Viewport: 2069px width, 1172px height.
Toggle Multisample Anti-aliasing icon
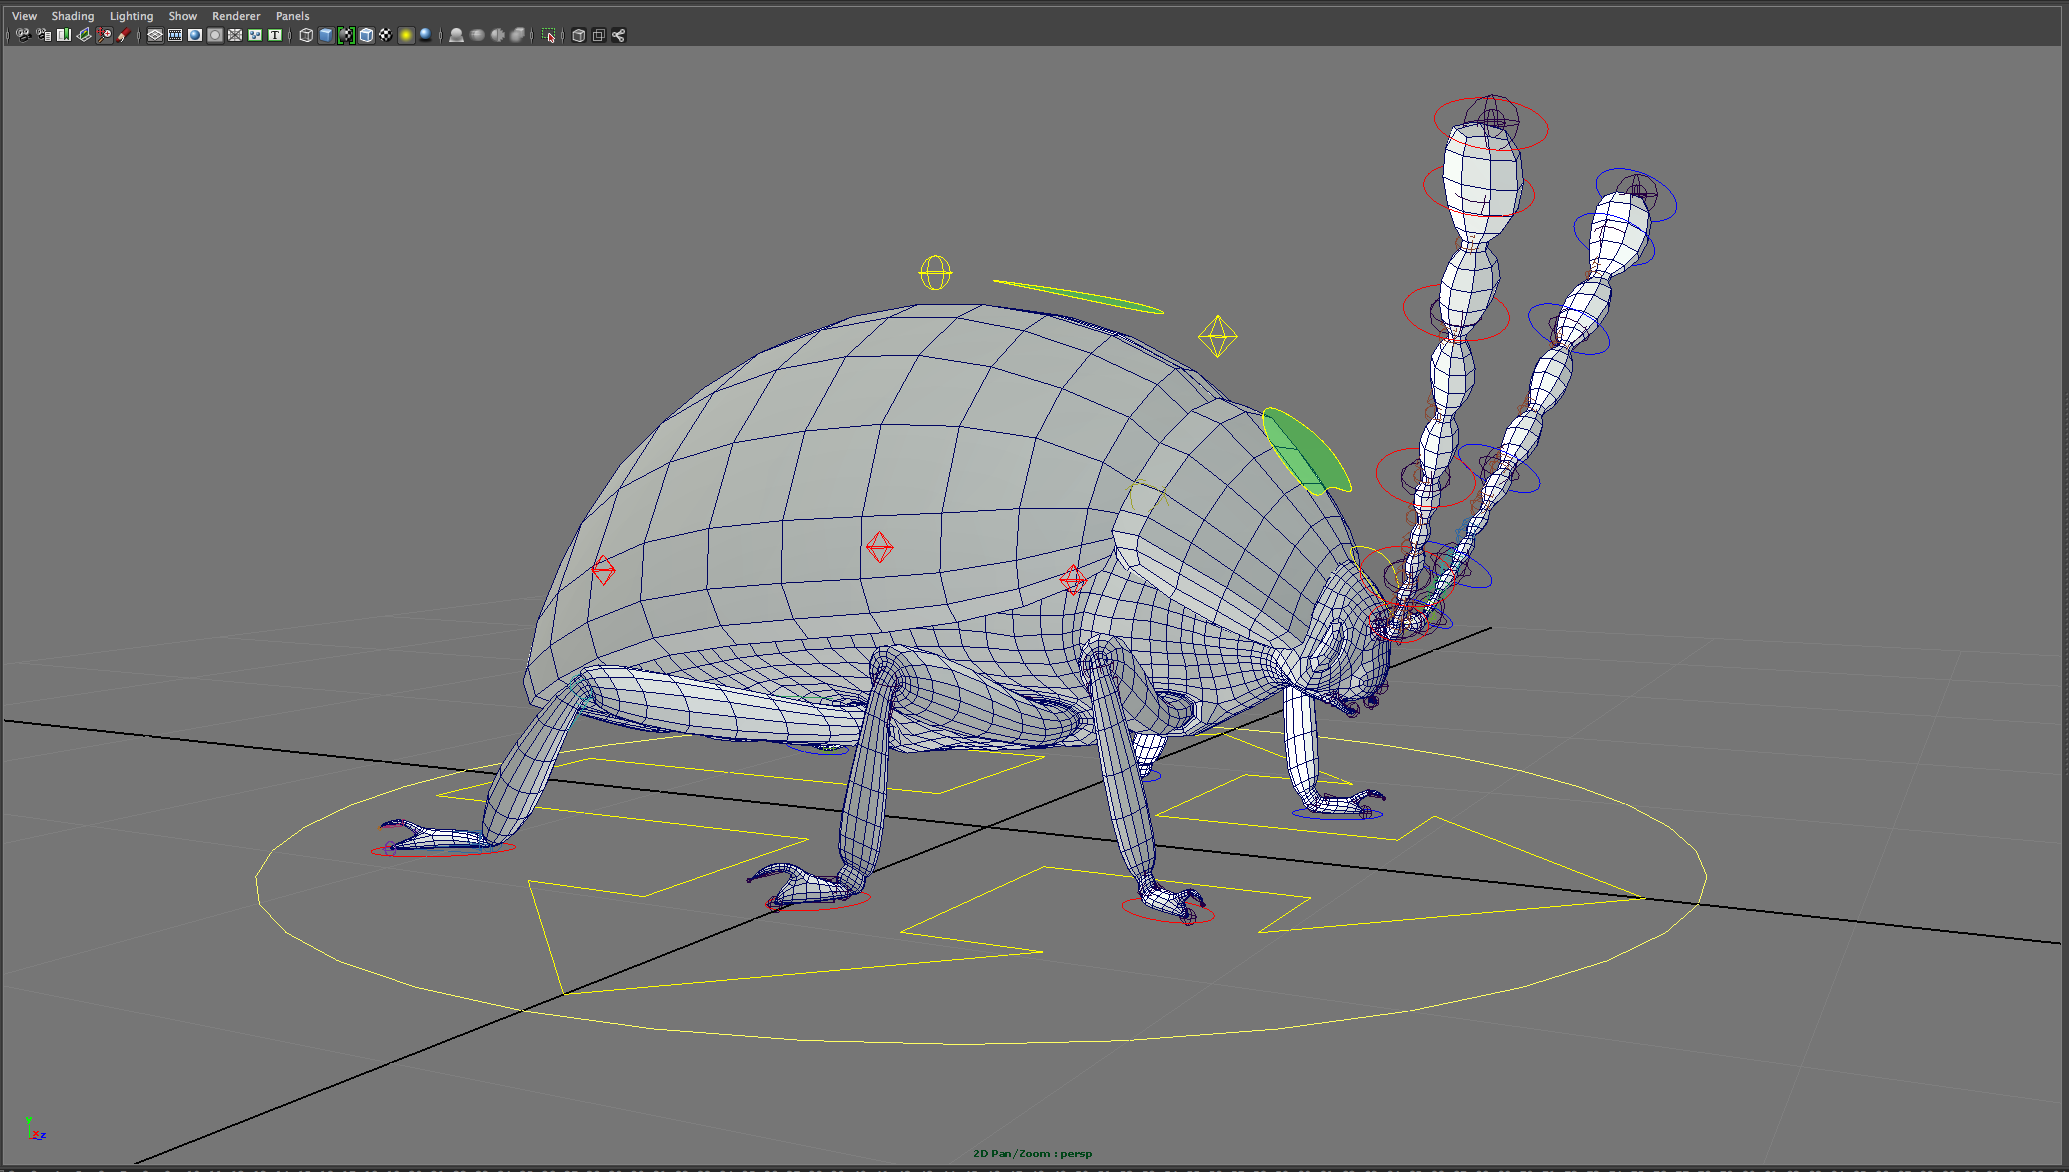click(497, 35)
